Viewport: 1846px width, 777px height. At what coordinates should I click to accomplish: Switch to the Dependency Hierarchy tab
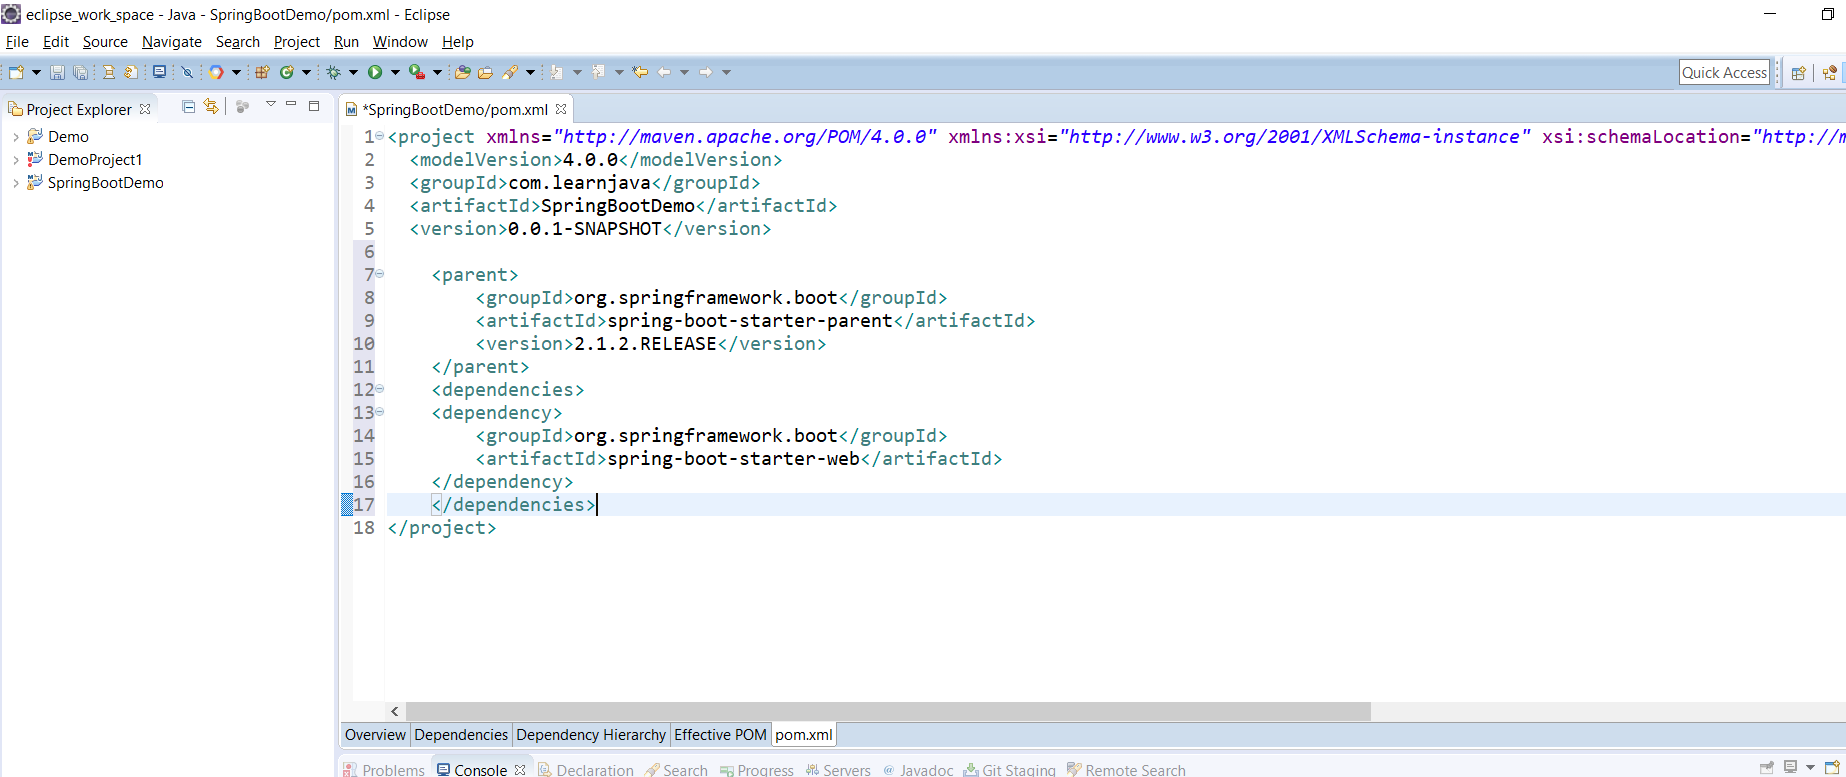[x=591, y=735]
